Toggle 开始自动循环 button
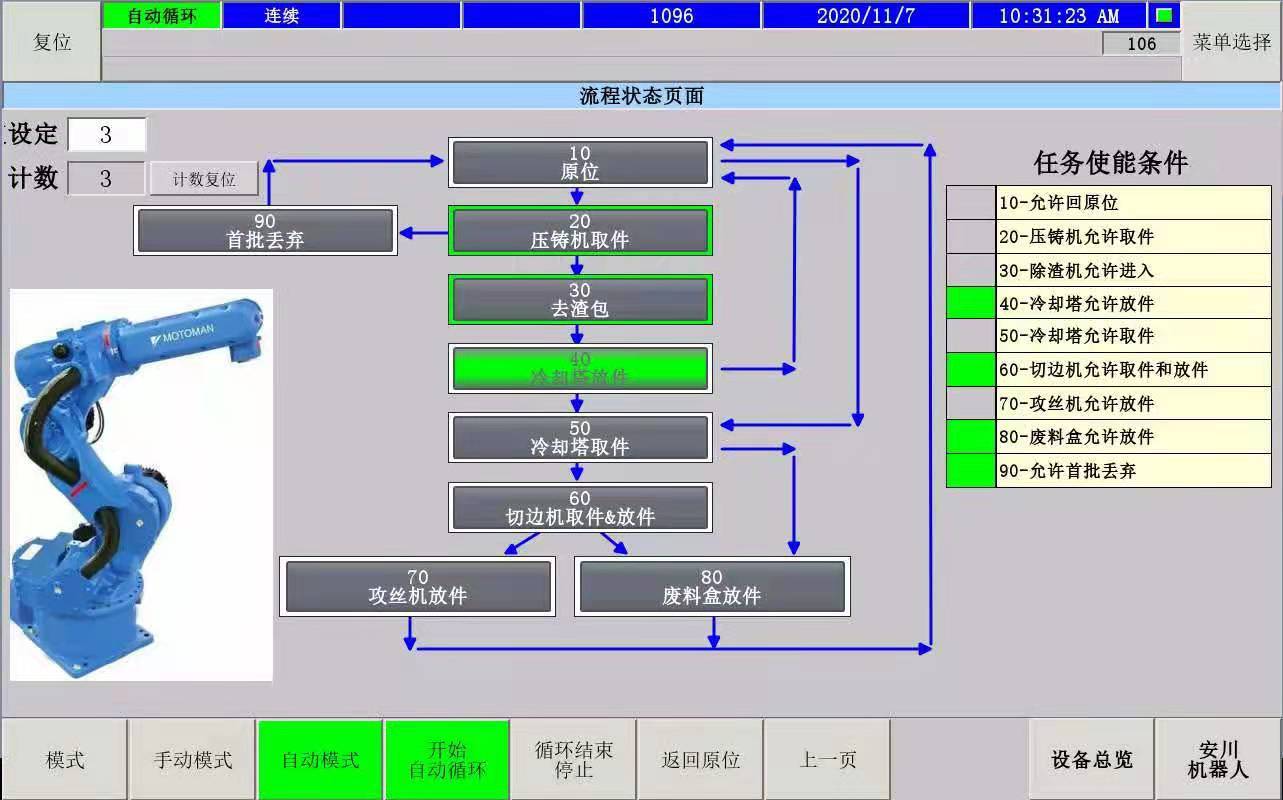1283x800 pixels. tap(447, 760)
